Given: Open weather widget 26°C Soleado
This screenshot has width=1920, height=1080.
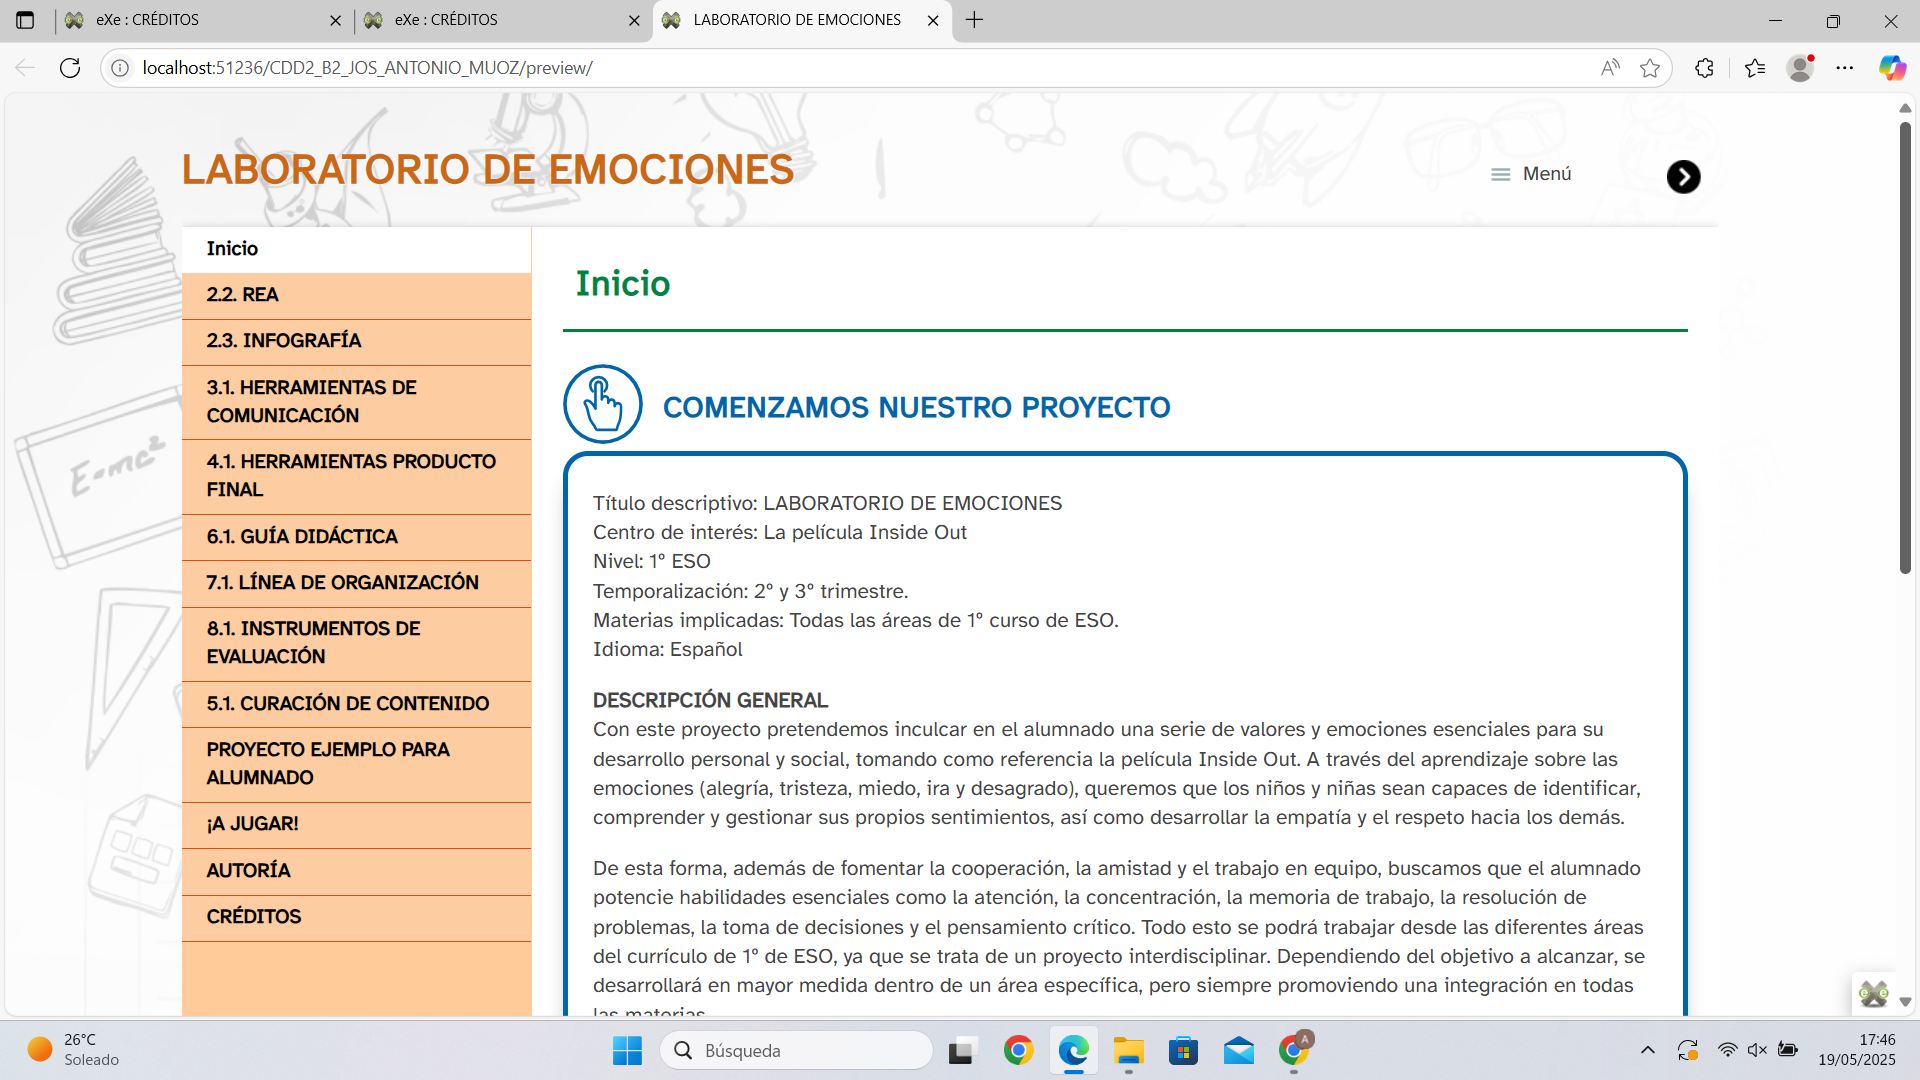Looking at the screenshot, I should coord(74,1051).
